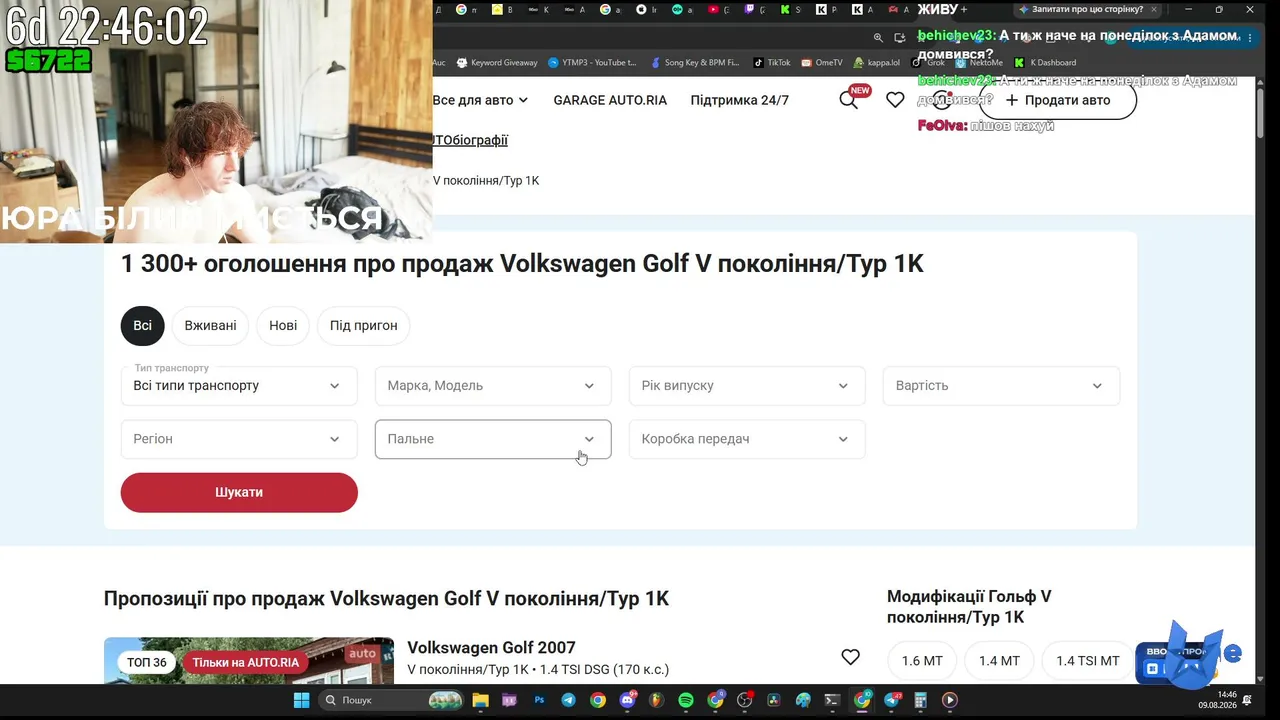Open GARAGE AUTO.RIA menu item
Viewport: 1280px width, 720px height.
point(610,100)
